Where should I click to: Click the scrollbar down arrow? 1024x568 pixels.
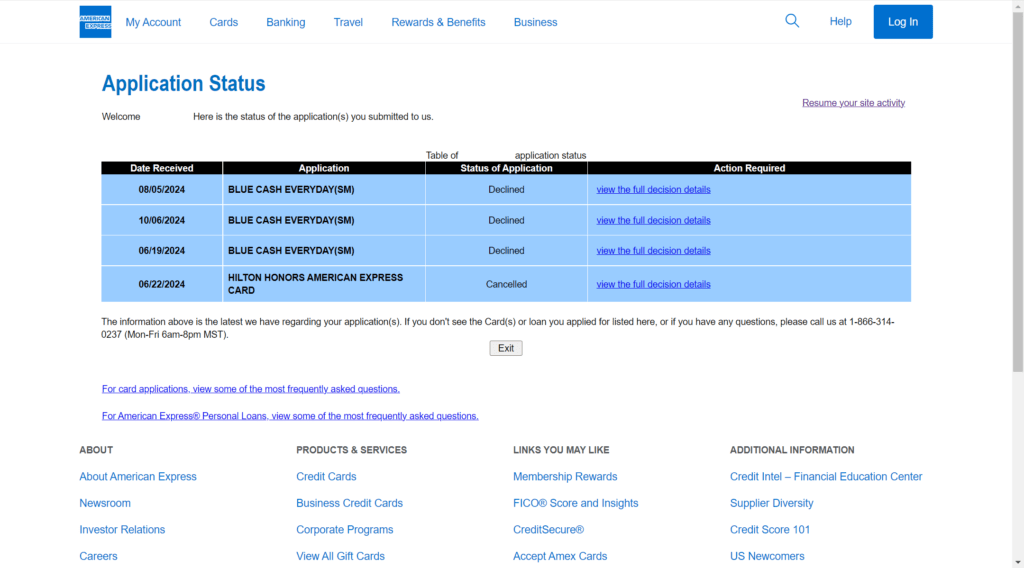(x=1018, y=562)
